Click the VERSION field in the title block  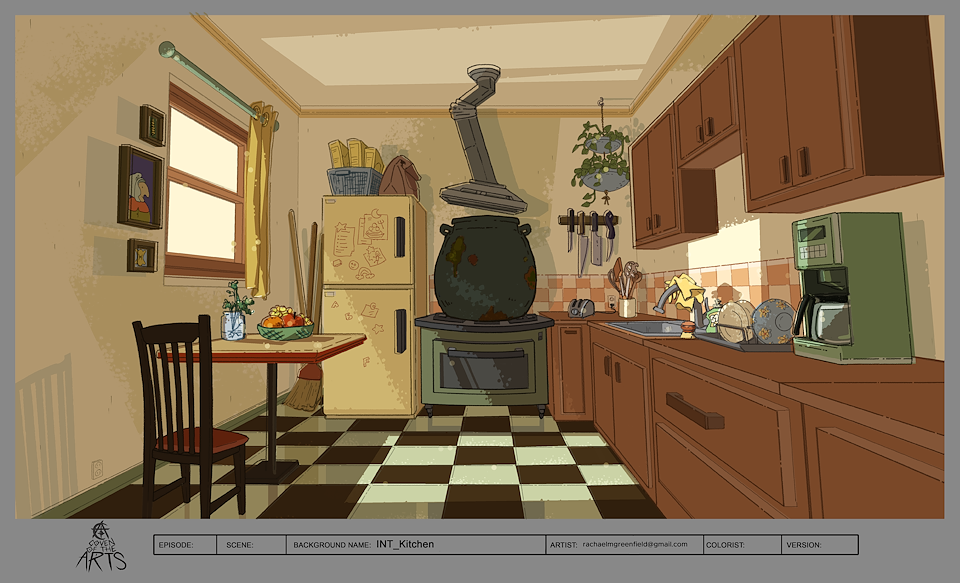click(818, 545)
